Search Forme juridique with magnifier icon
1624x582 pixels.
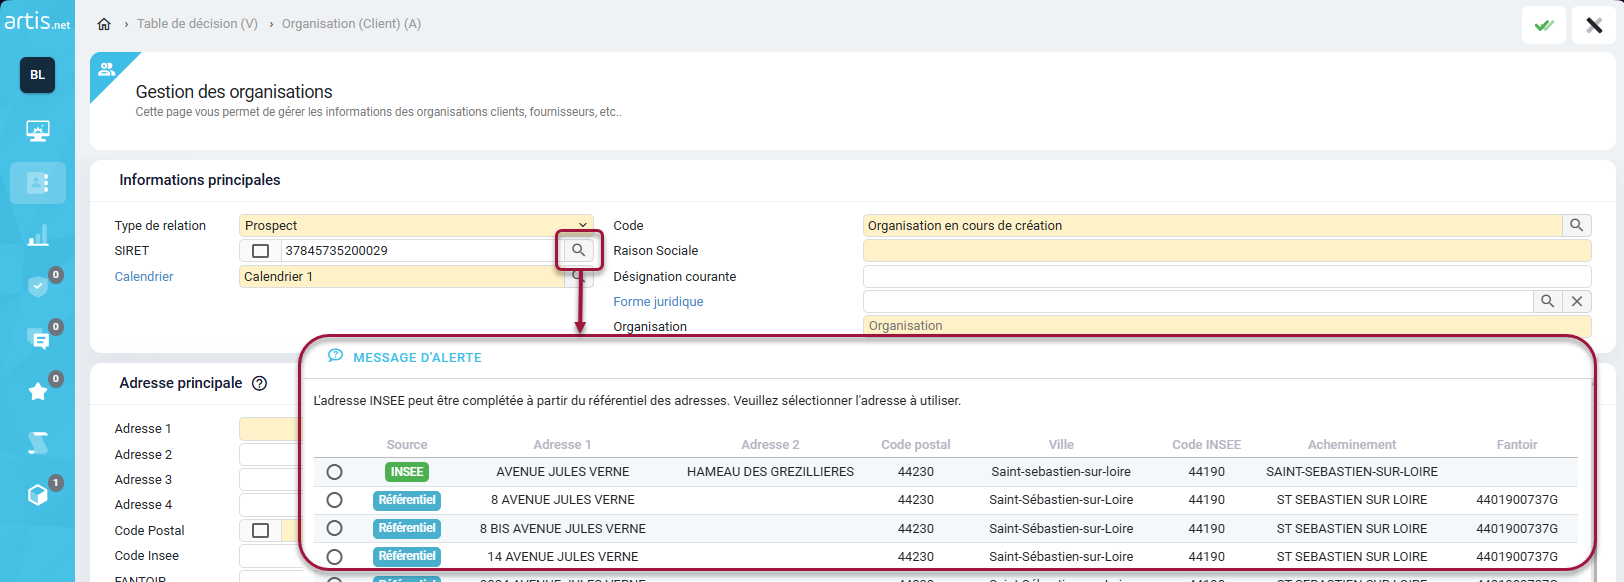tap(1547, 301)
